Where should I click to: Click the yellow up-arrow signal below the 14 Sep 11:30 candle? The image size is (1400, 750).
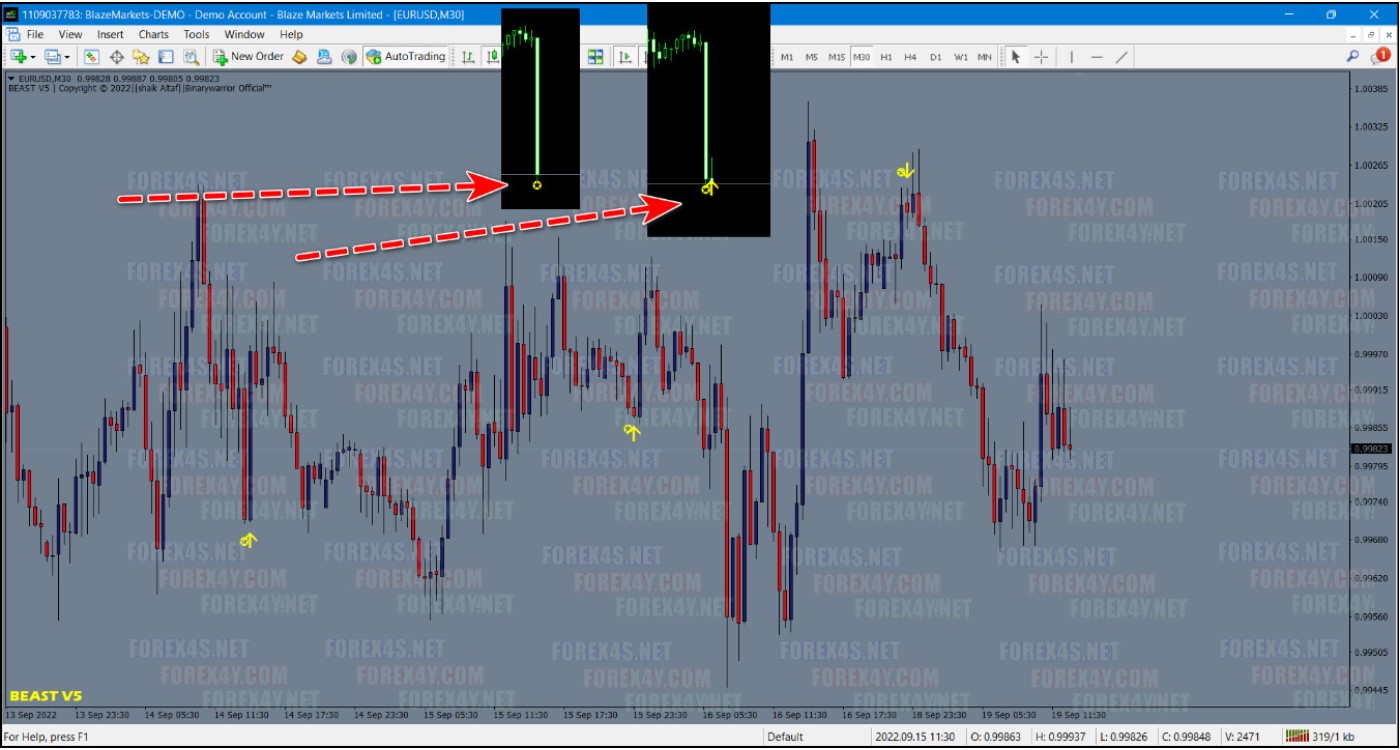click(248, 541)
